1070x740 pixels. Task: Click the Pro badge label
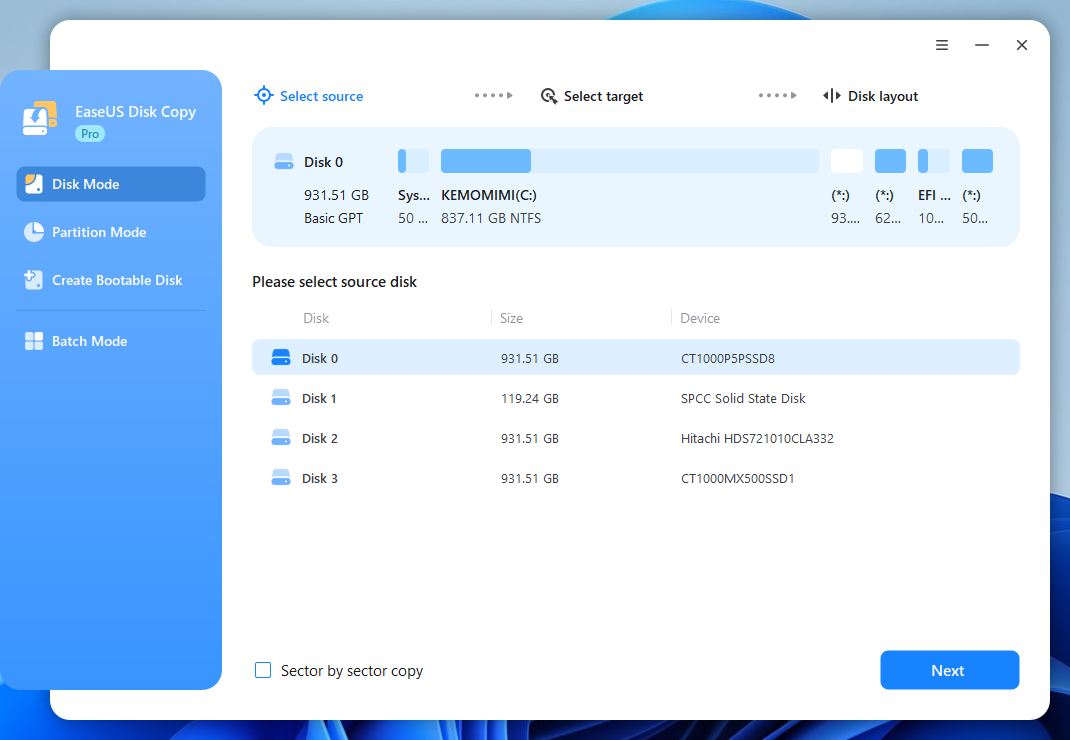pyautogui.click(x=90, y=133)
